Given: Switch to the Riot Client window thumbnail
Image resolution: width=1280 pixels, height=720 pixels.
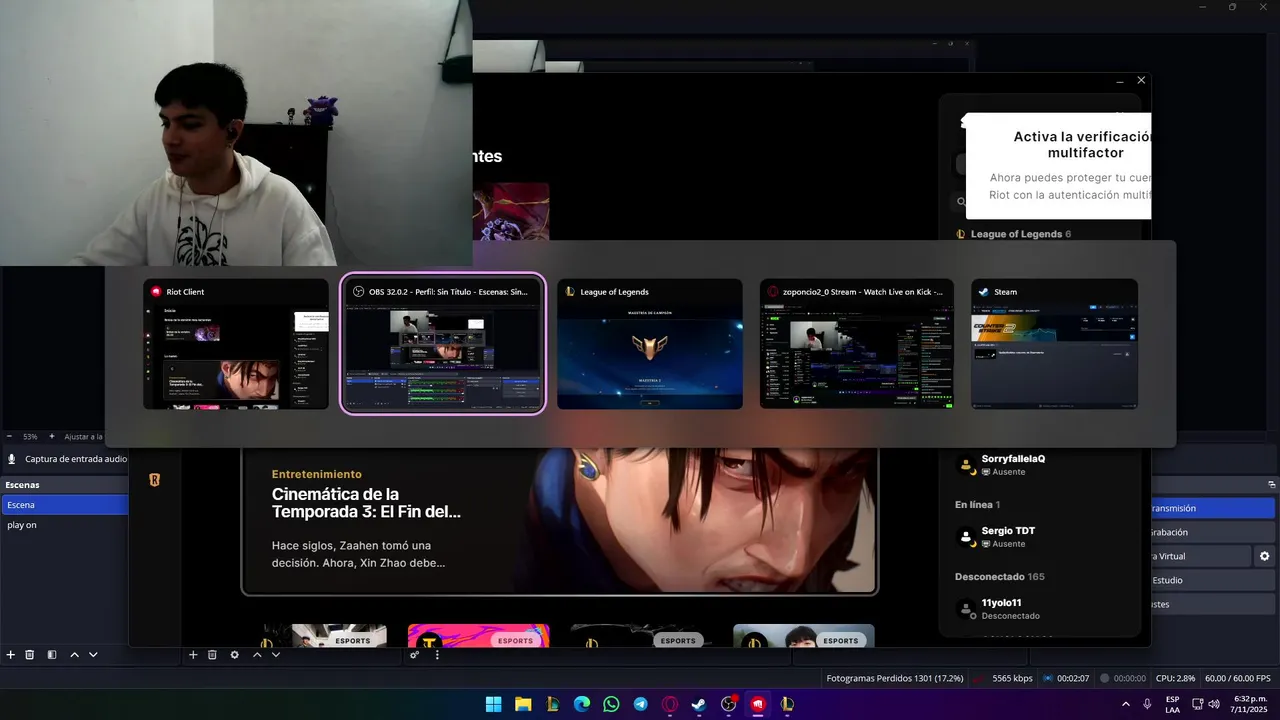Looking at the screenshot, I should click(236, 344).
